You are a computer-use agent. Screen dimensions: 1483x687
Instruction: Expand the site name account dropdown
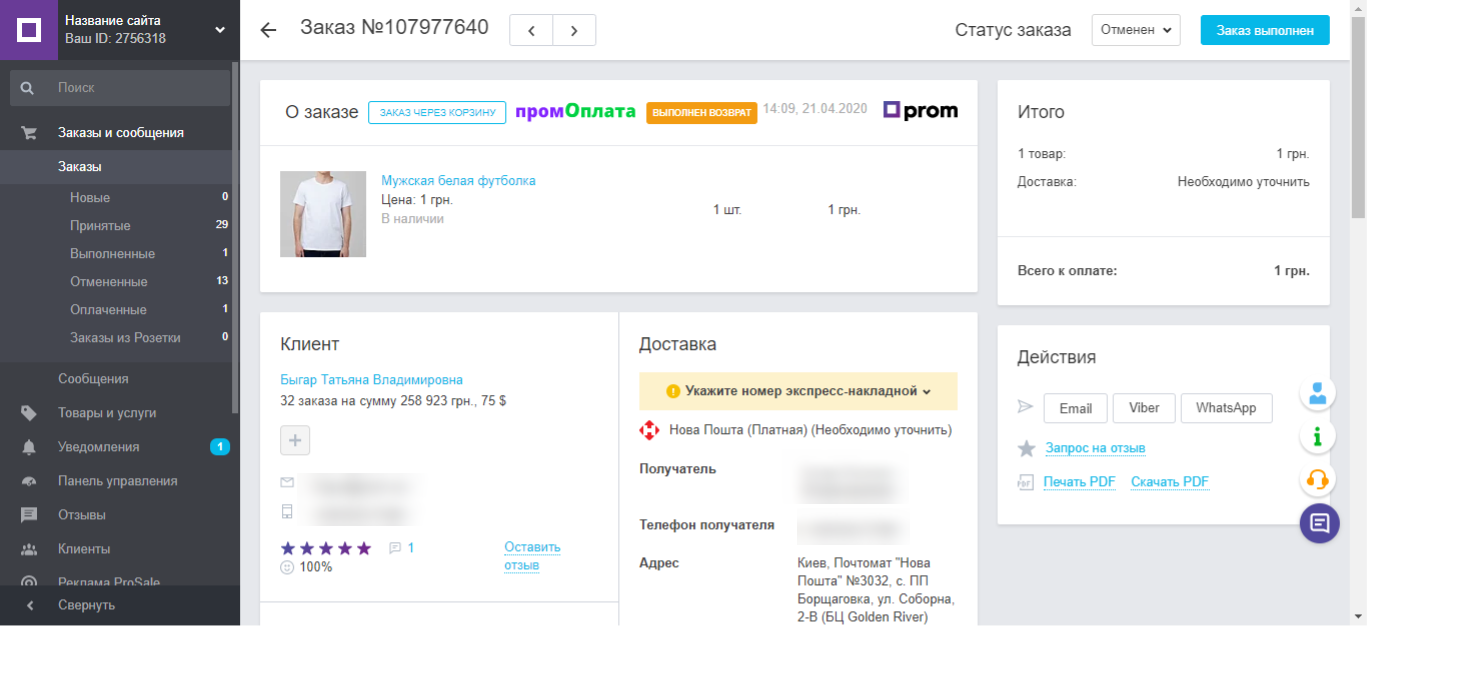tap(220, 30)
